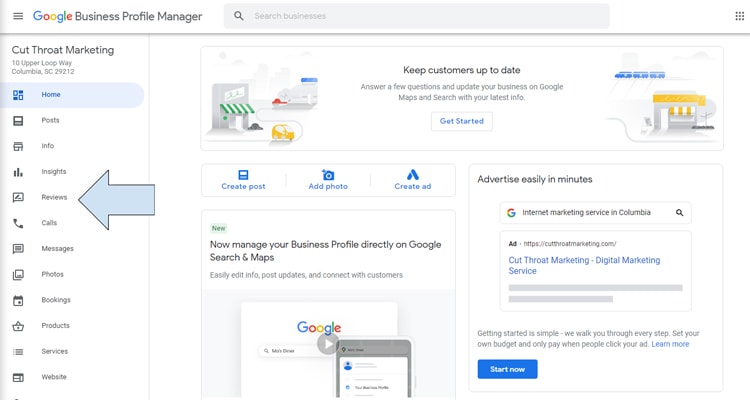
Task: Click the Google Business Profile Manager logo
Action: click(x=117, y=16)
